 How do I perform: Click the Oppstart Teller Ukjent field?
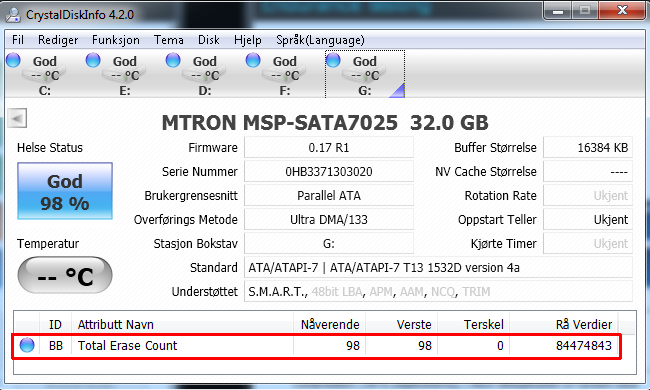pos(588,220)
